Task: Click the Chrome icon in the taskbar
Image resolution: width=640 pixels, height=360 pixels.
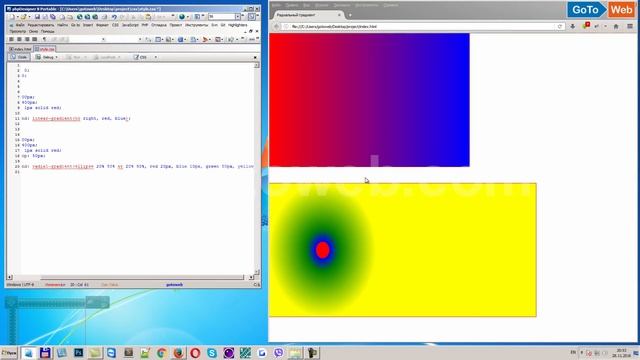Action: pyautogui.click(x=161, y=353)
